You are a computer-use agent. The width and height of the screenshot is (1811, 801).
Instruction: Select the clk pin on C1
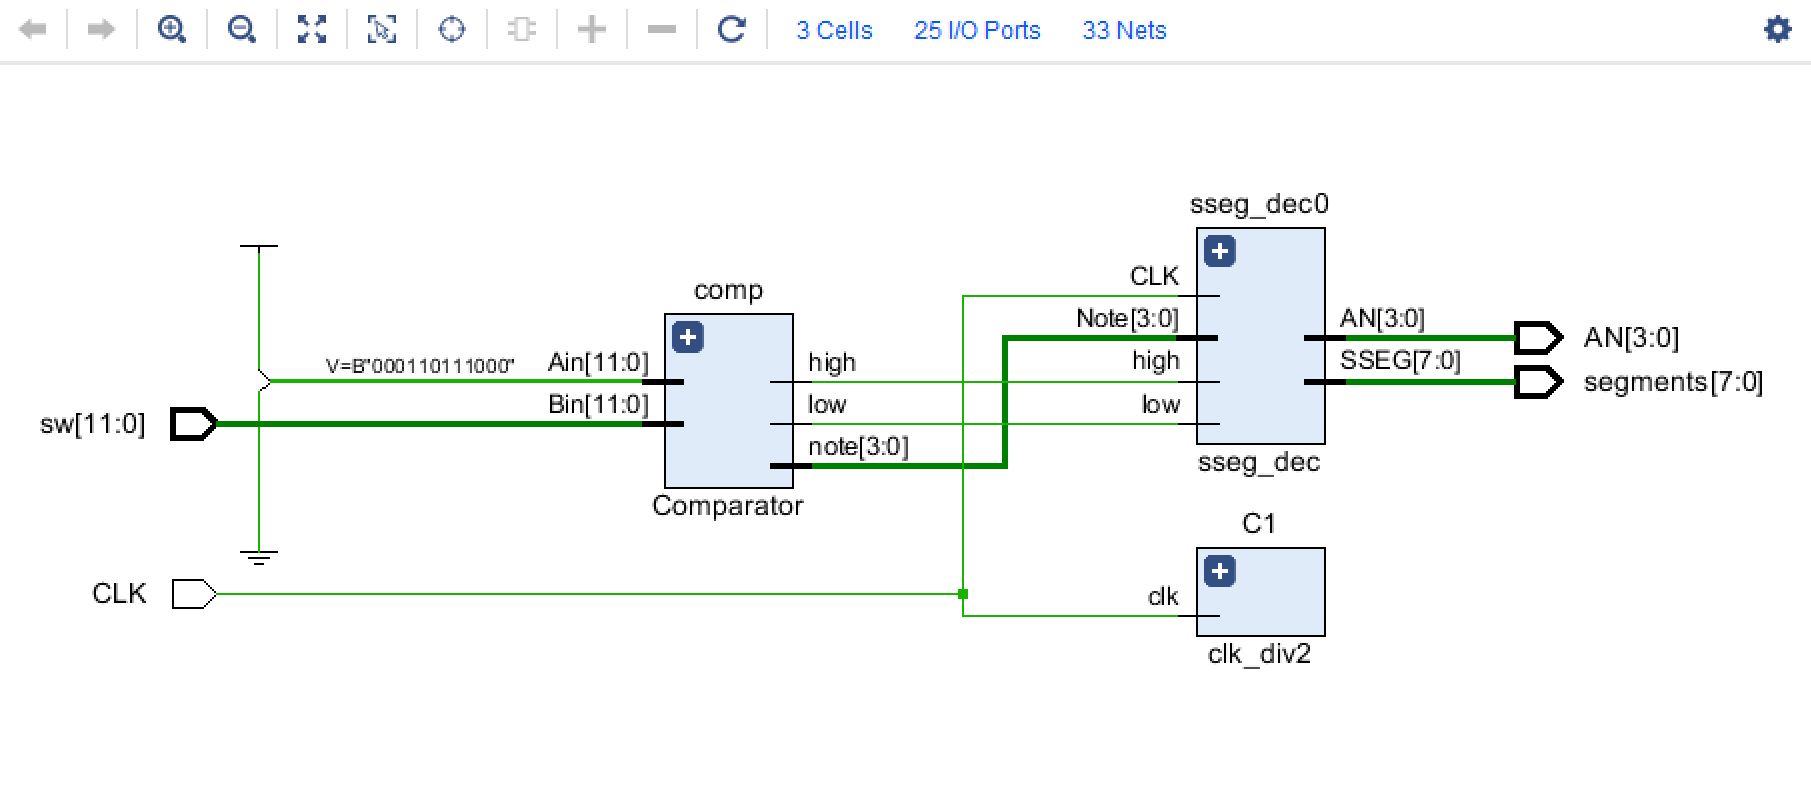[1163, 597]
